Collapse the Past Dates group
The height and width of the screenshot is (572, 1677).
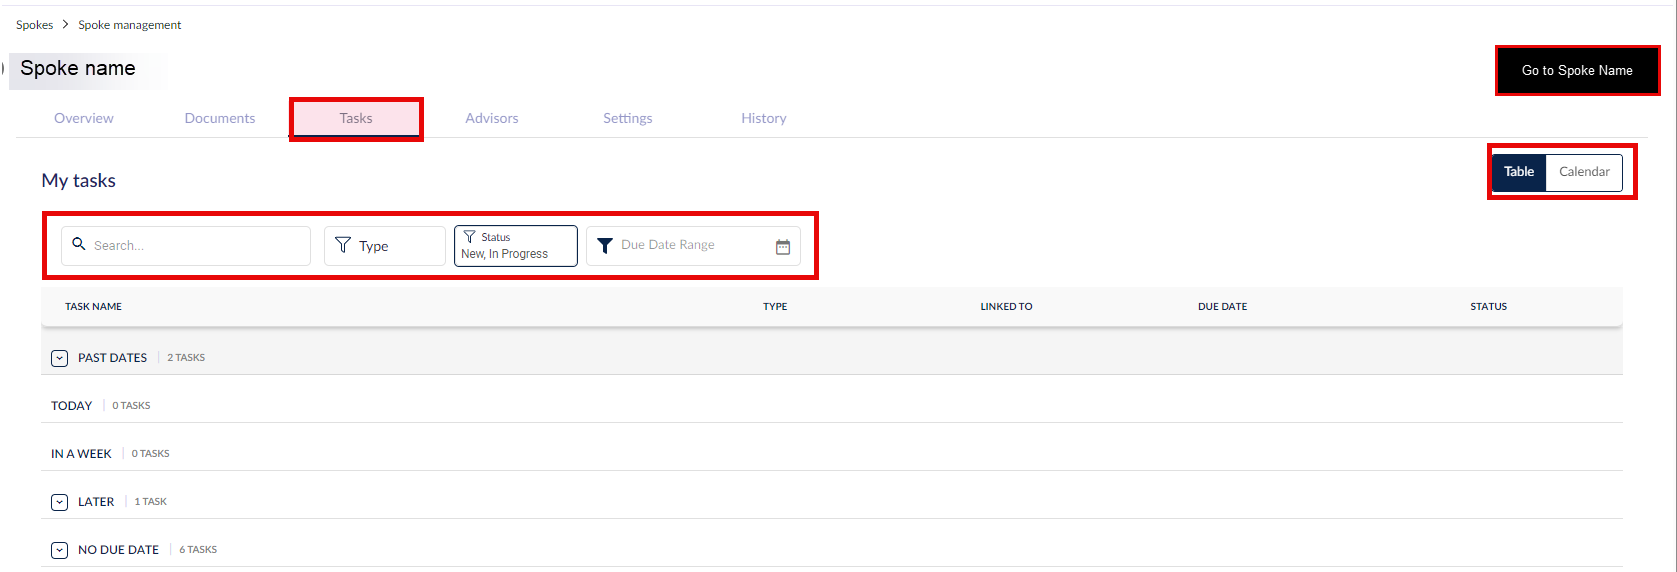60,358
